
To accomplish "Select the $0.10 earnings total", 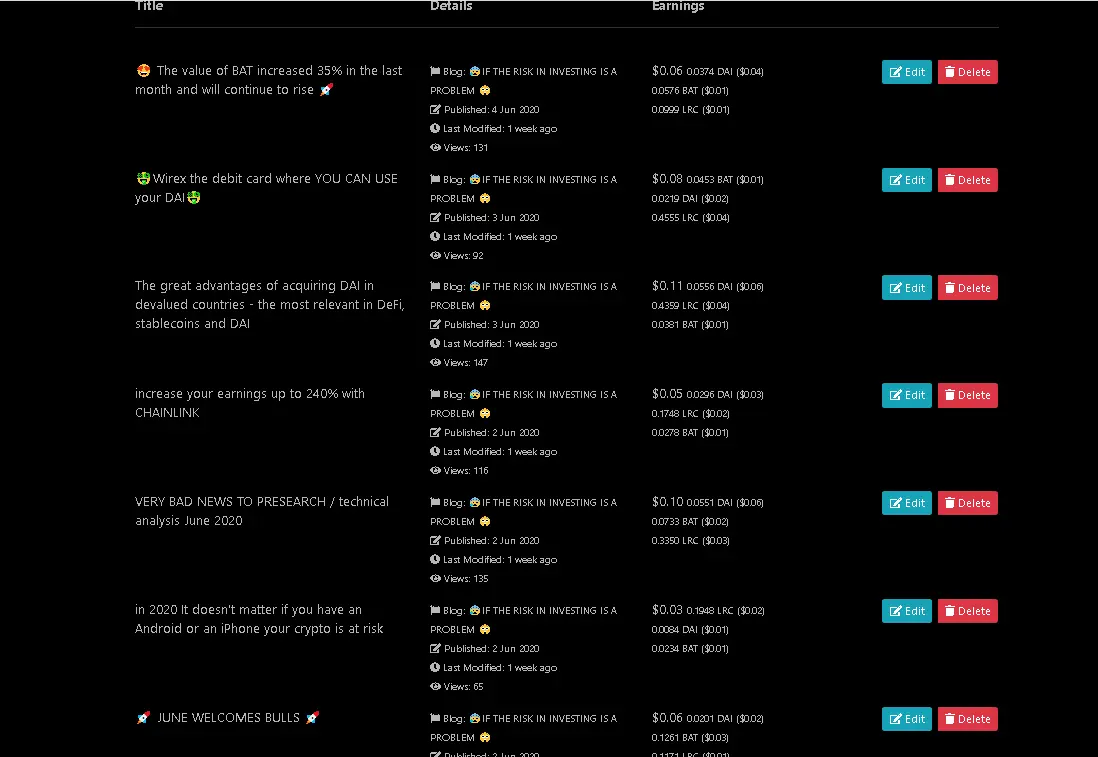I will 667,501.
